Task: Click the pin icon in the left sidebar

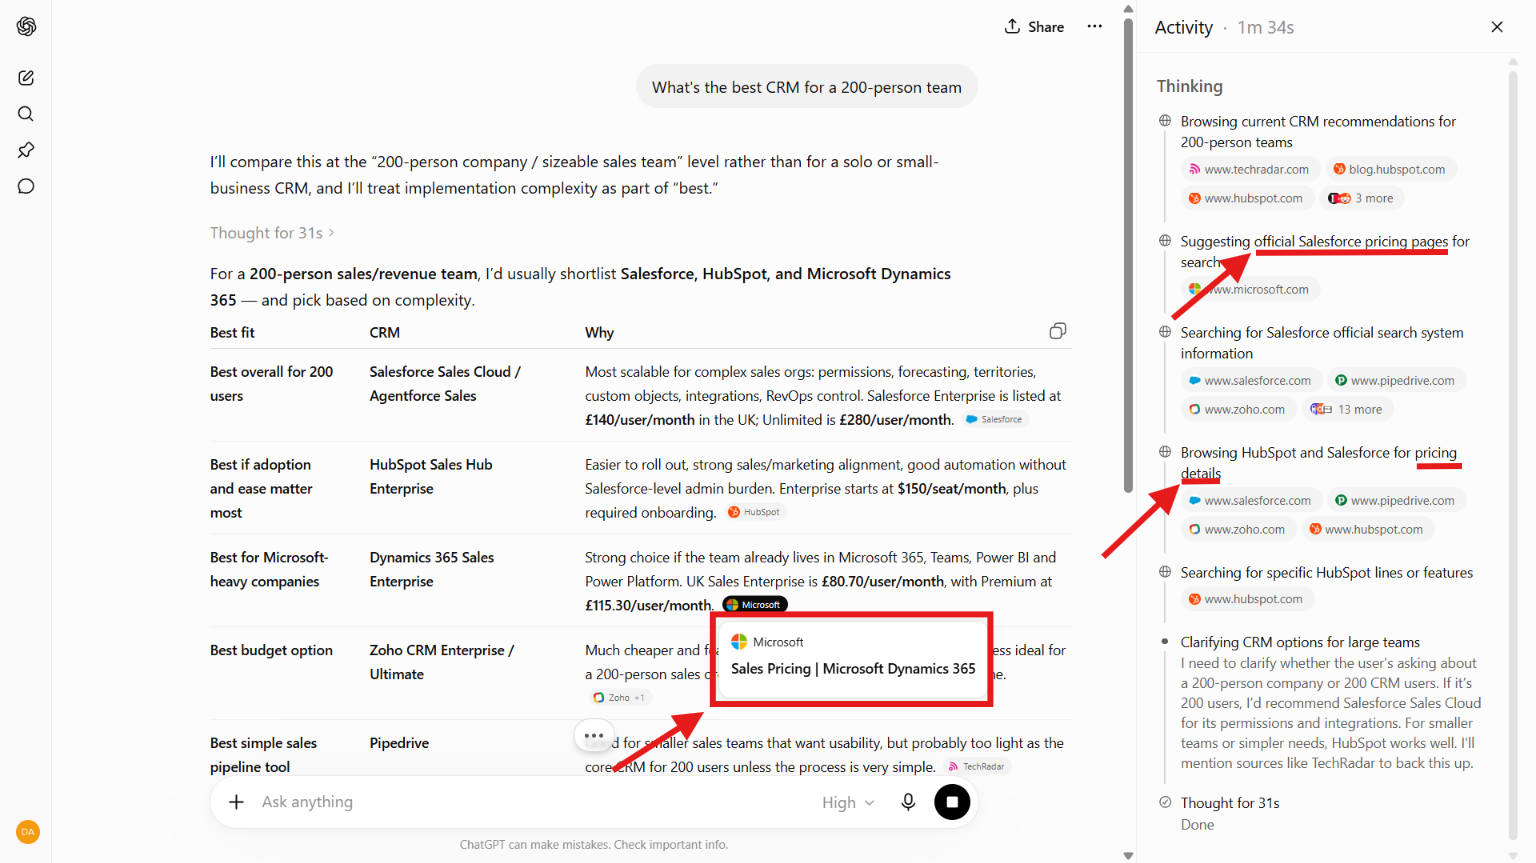Action: (x=26, y=150)
